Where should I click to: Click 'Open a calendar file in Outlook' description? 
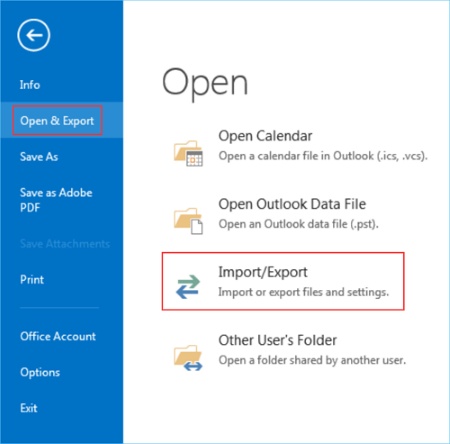[323, 156]
